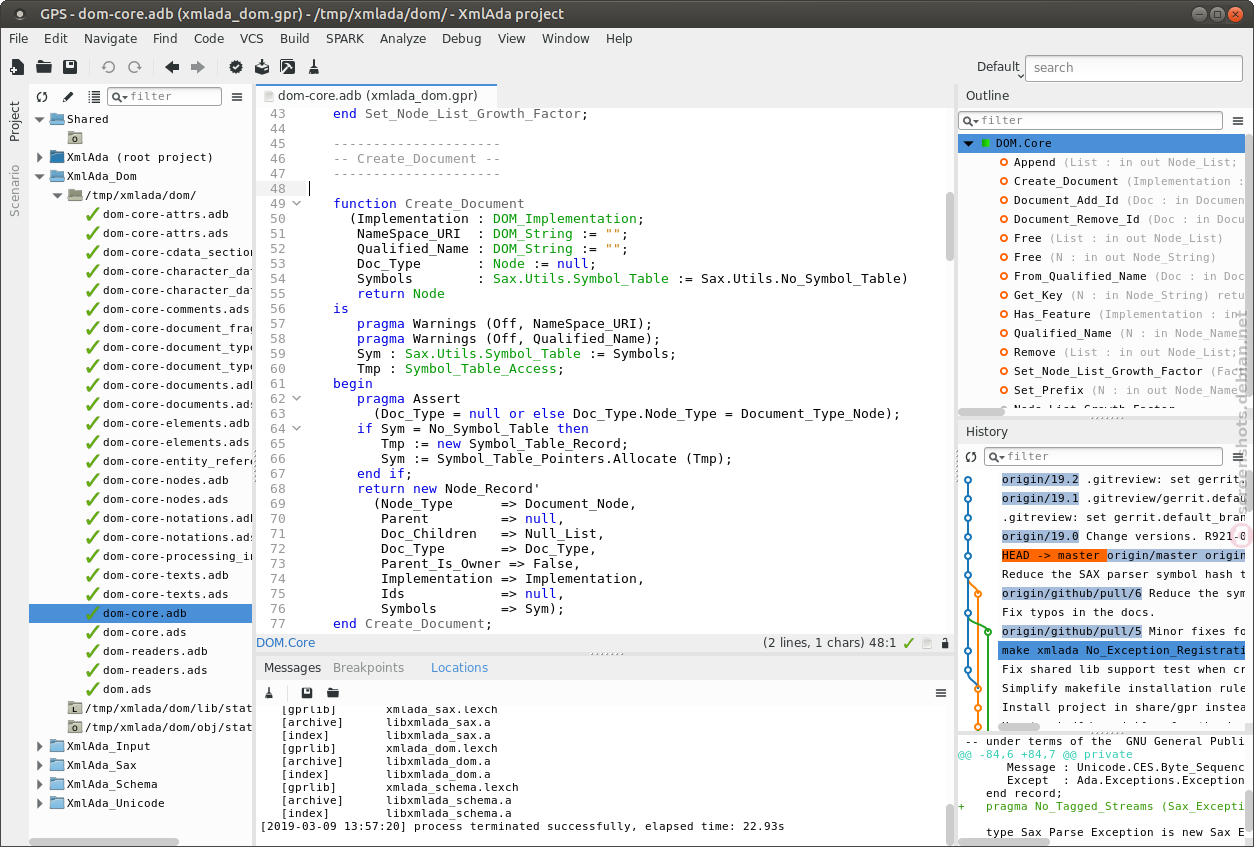1254x847 pixels.
Task: Build the main project with hammer icon
Action: 288,67
